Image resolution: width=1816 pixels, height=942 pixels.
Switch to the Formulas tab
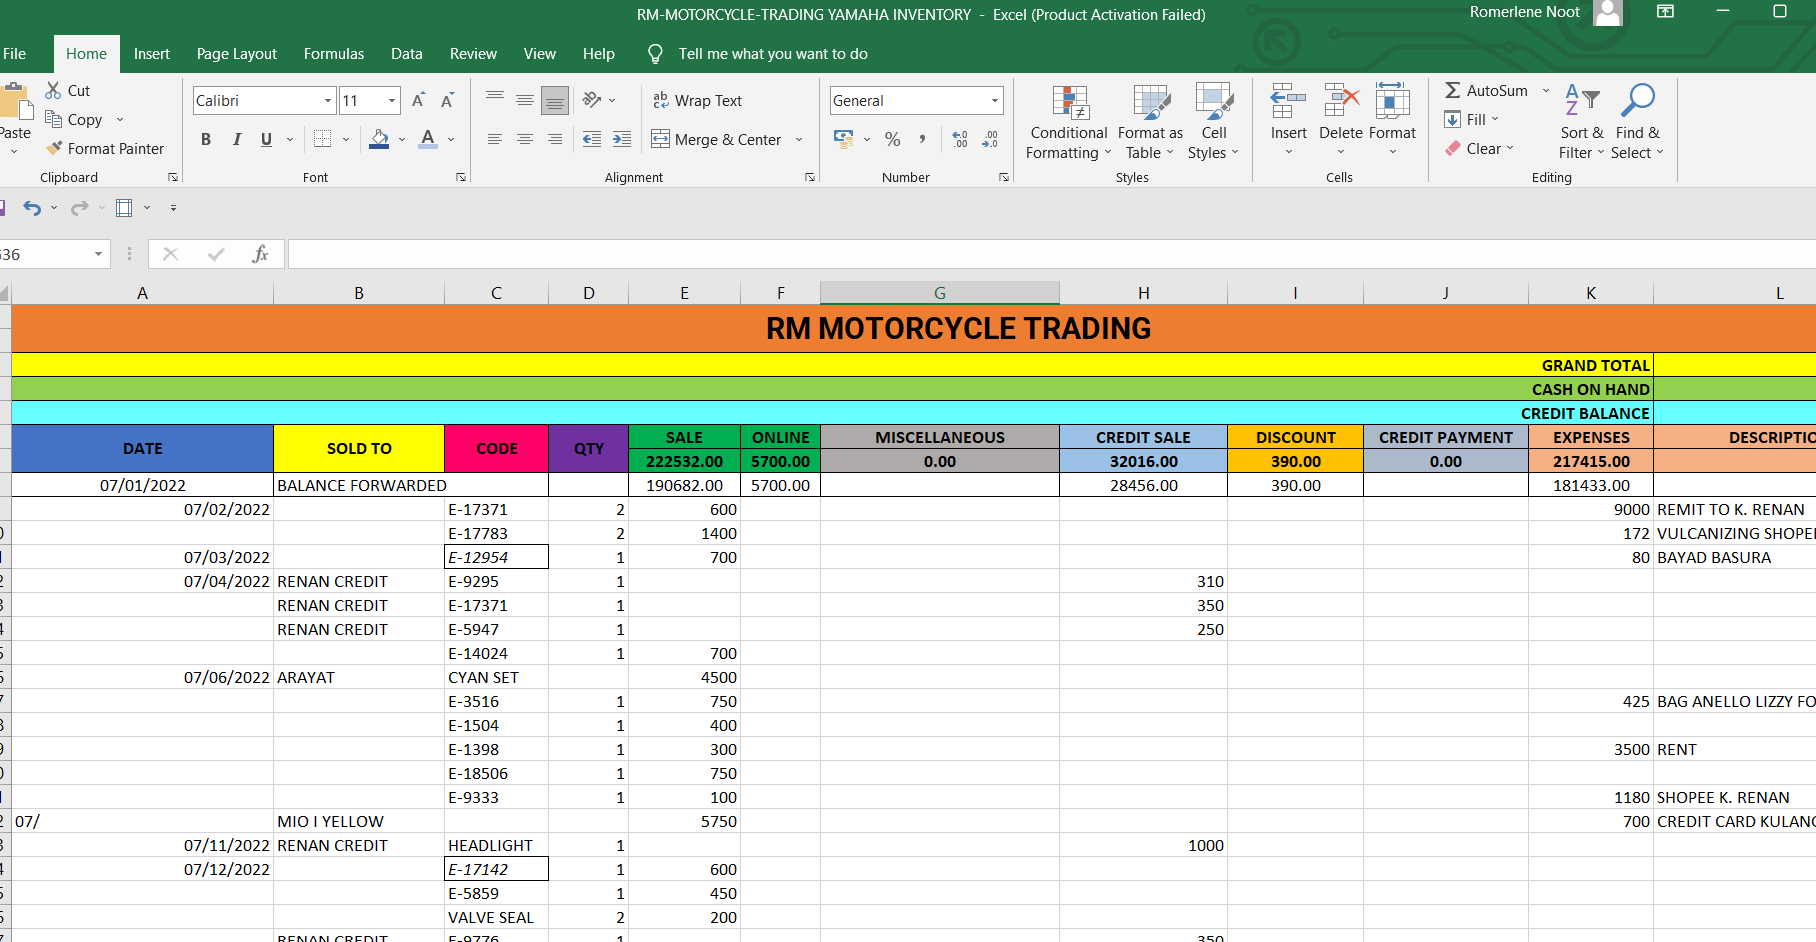[334, 54]
